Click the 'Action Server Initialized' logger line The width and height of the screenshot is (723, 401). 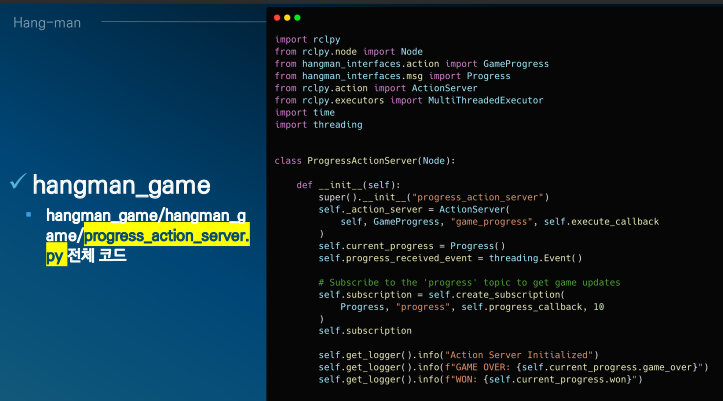pos(458,355)
